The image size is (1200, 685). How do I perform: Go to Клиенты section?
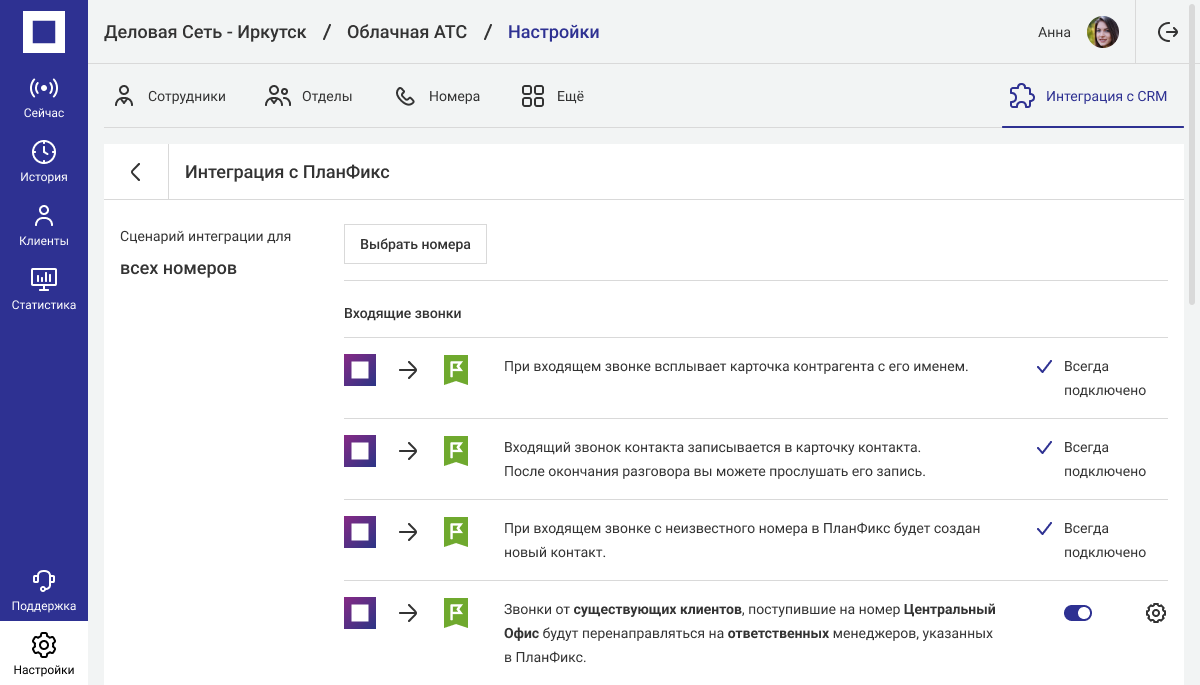pos(44,226)
